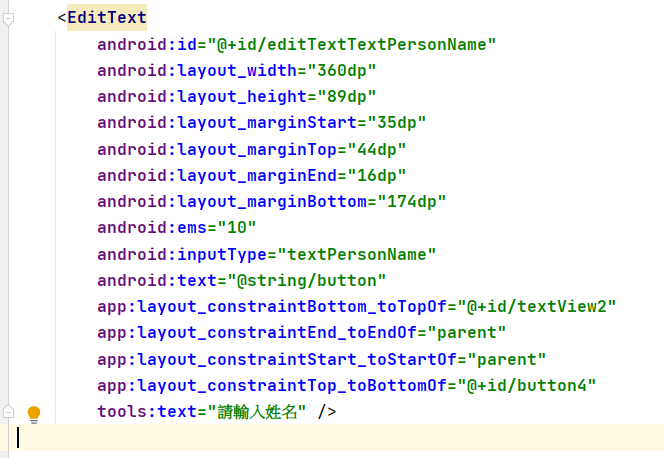
Task: Click the layout_width value "360dp"
Action: coord(342,70)
